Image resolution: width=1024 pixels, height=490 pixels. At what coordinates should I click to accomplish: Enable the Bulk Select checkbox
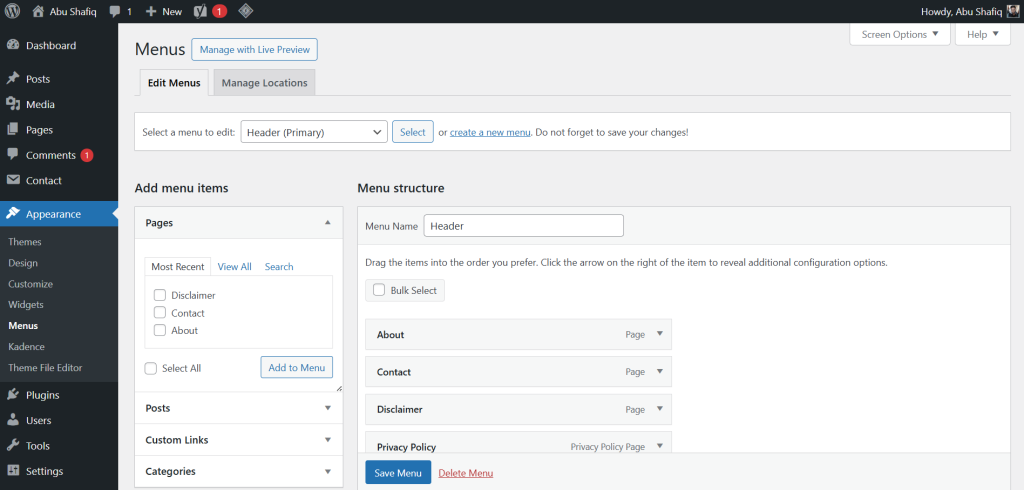(x=379, y=290)
